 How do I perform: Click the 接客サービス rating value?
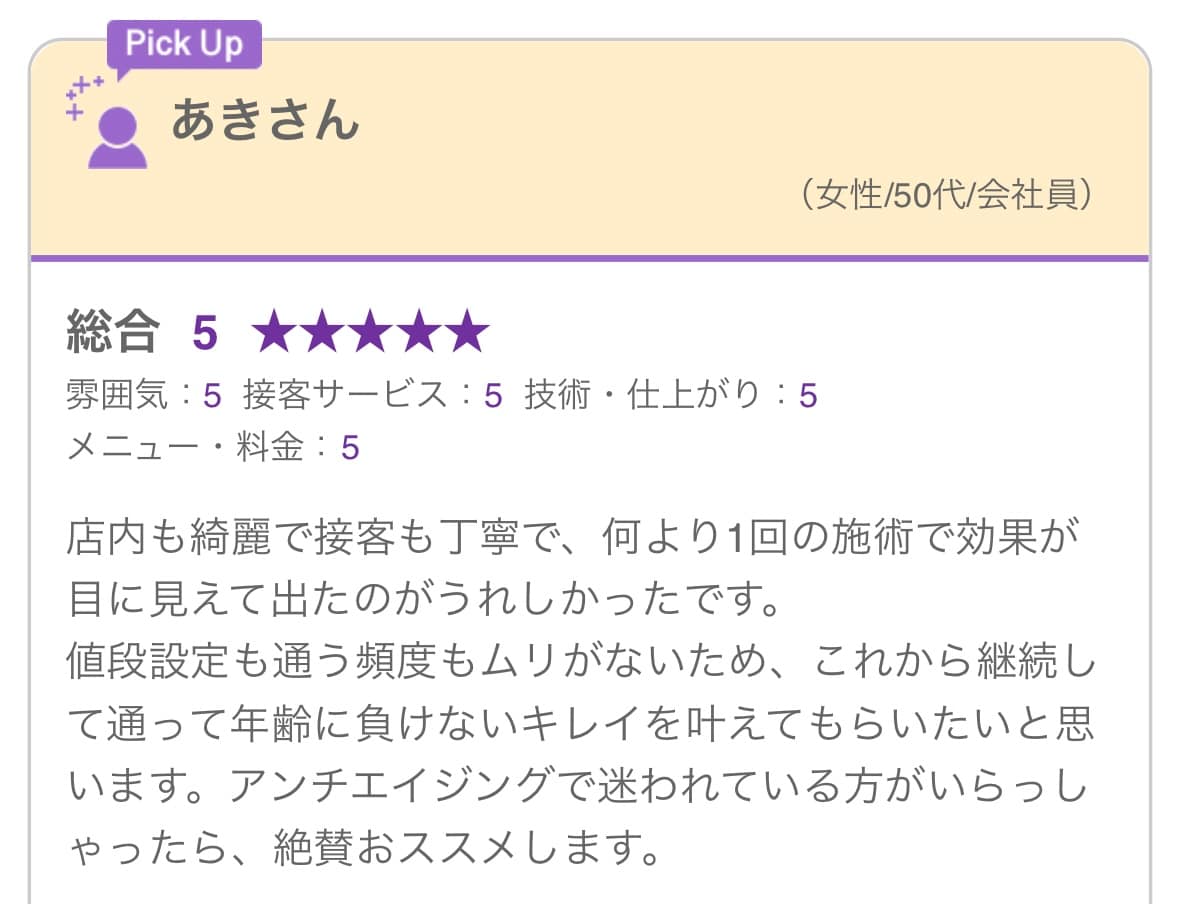click(493, 396)
